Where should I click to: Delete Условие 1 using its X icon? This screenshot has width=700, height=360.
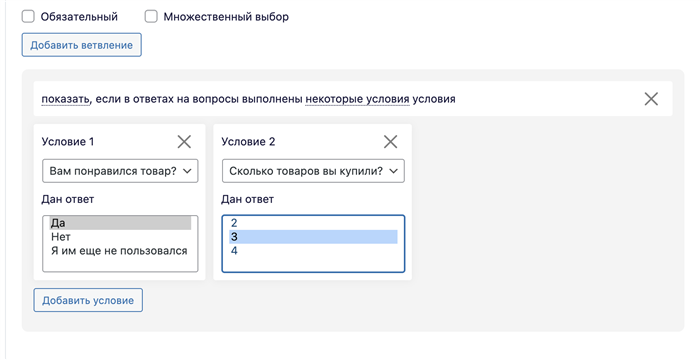184,142
